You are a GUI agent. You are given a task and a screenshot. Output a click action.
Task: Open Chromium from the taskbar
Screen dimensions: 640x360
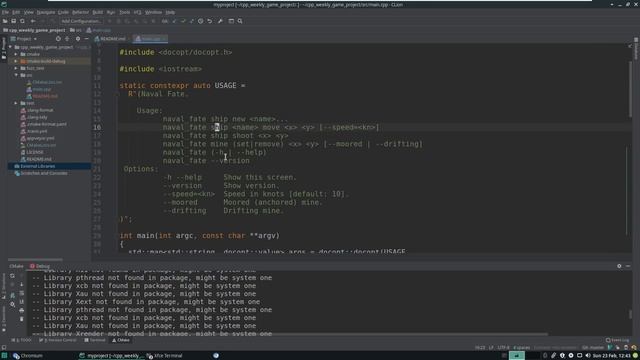(x=28, y=356)
